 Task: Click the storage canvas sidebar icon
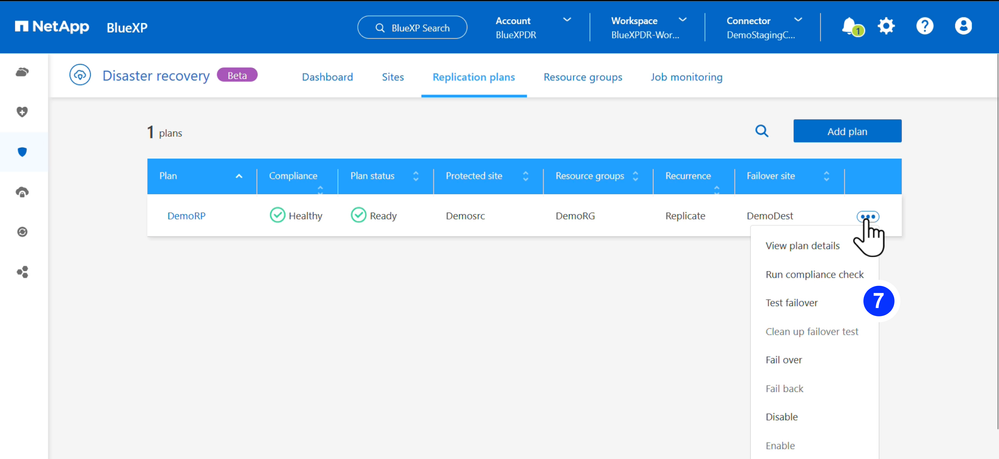click(23, 72)
